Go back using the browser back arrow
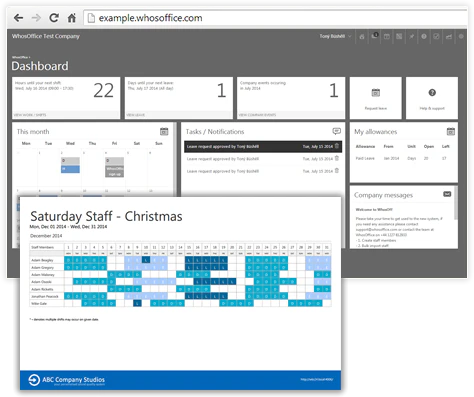This screenshot has height=397, width=474. (x=18, y=18)
